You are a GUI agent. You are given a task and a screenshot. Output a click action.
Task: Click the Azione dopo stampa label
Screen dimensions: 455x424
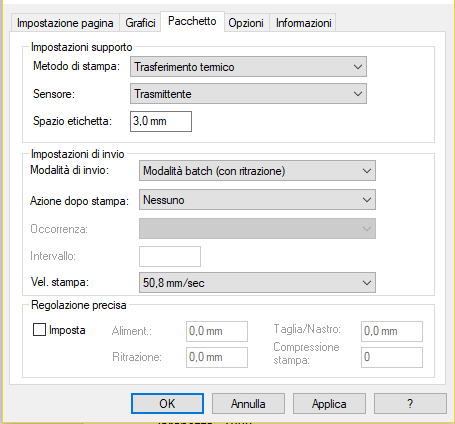tap(79, 201)
